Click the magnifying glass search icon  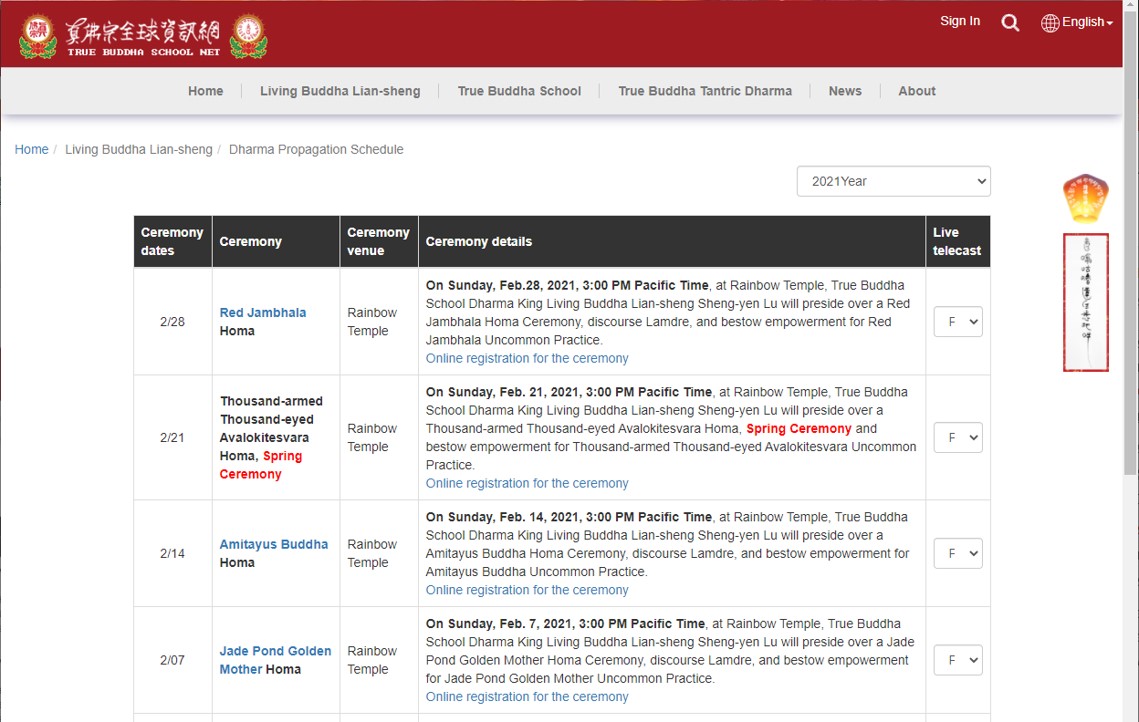(x=1010, y=23)
